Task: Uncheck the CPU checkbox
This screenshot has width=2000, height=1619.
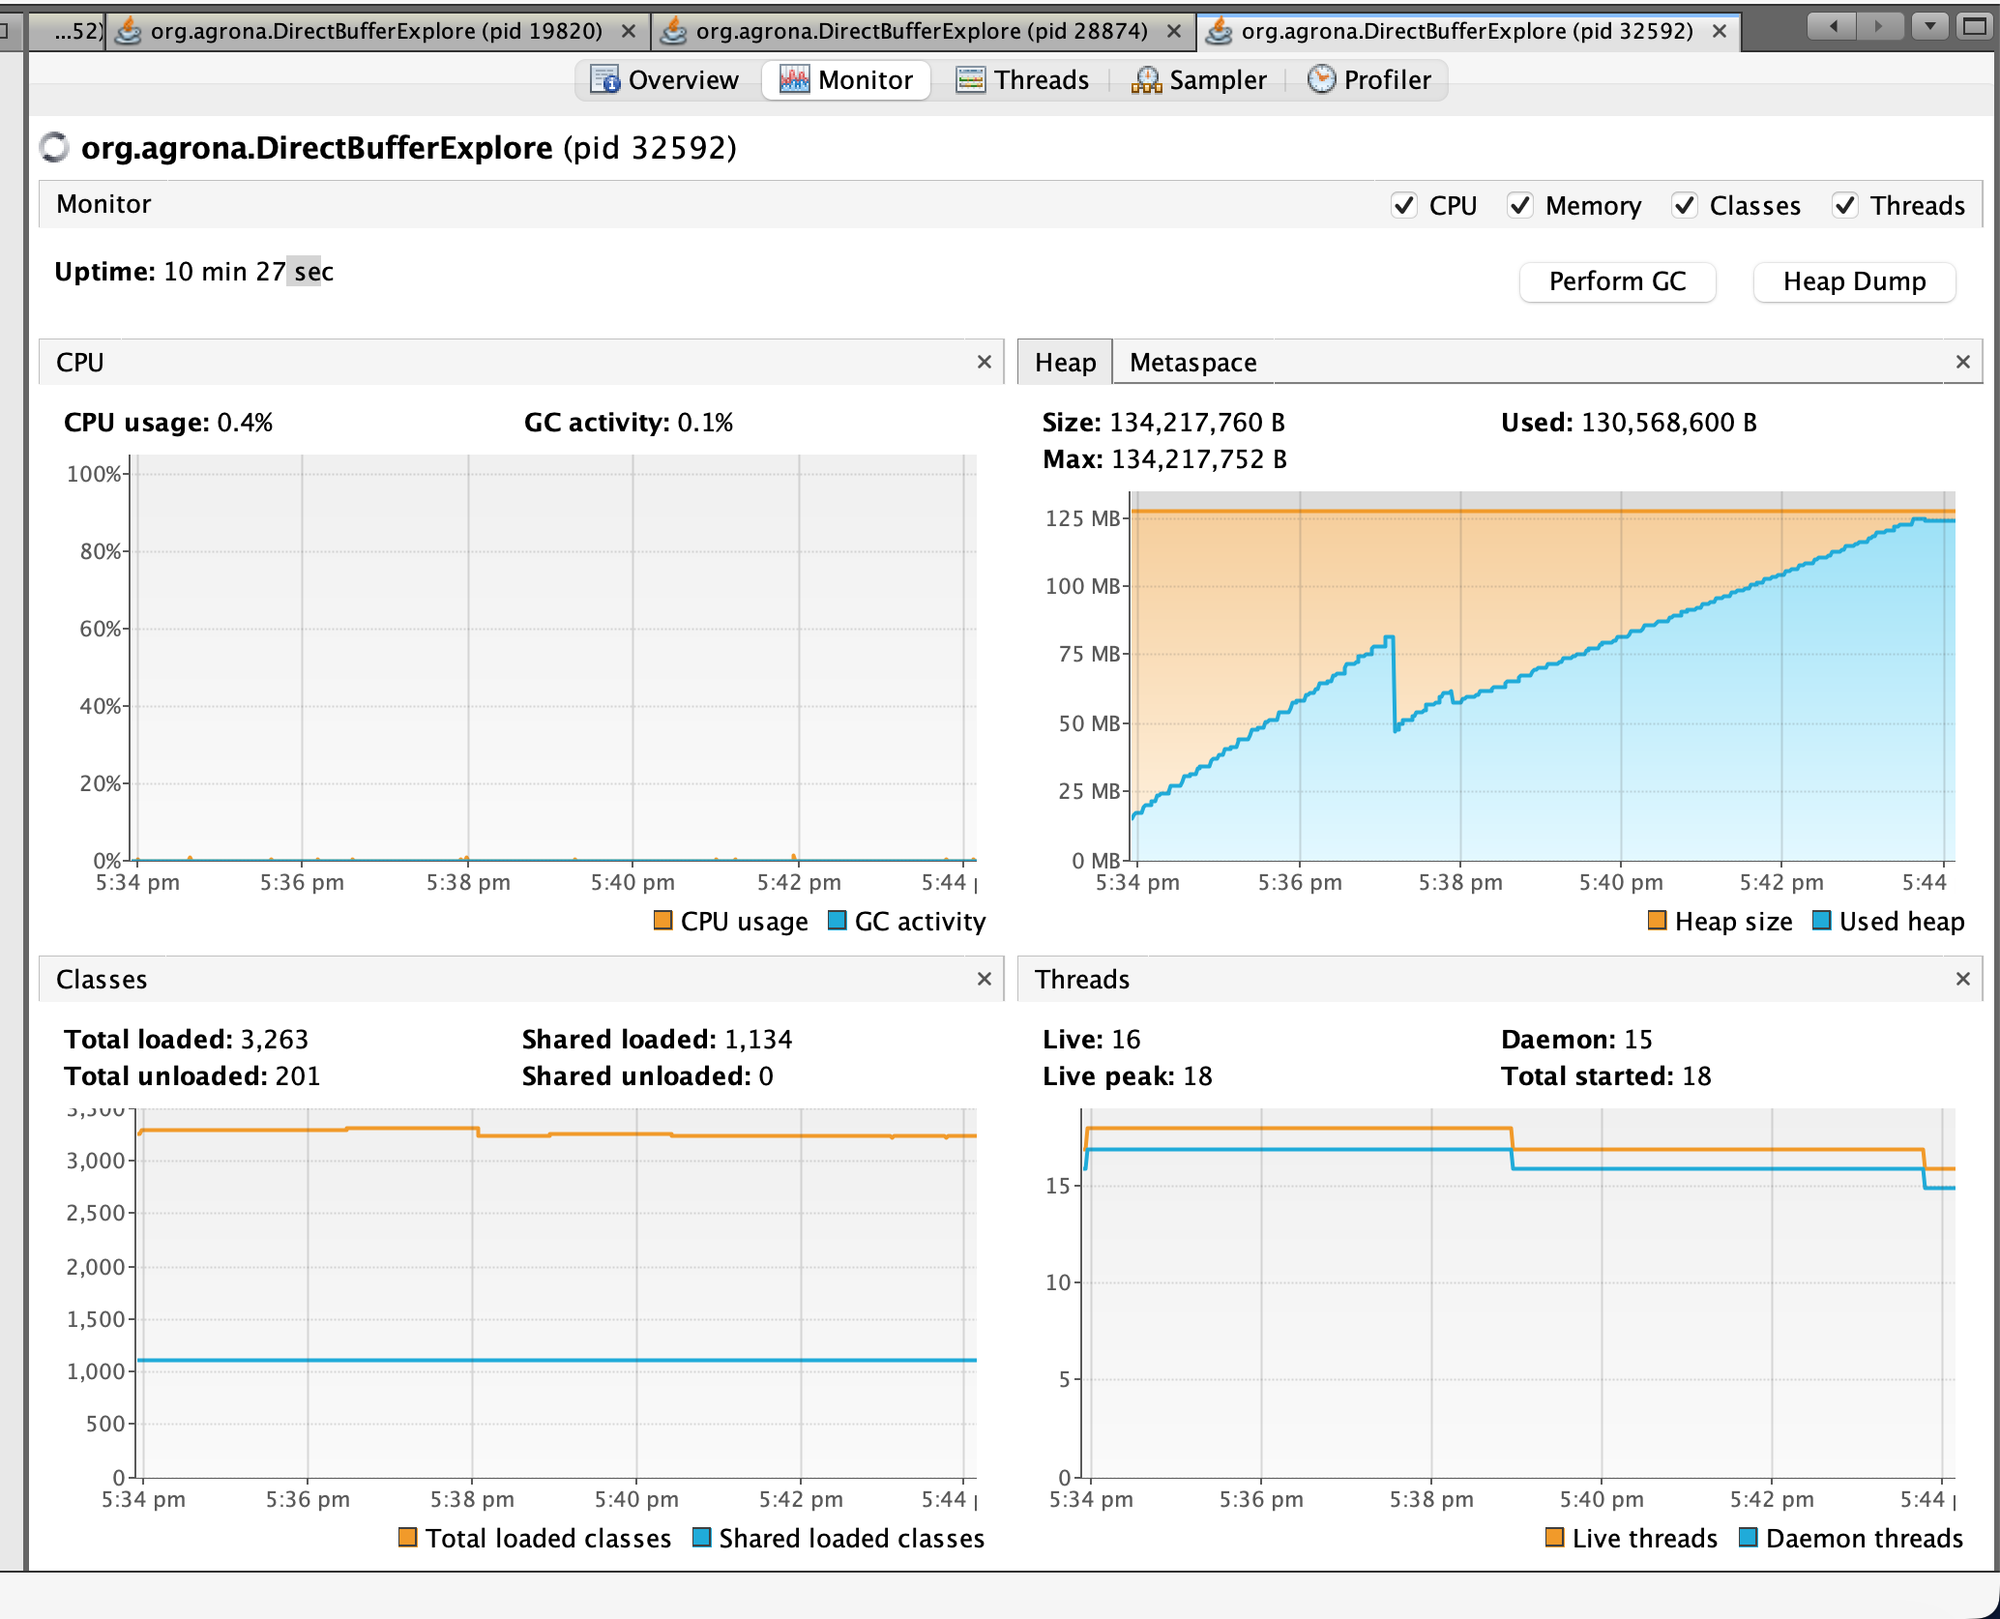Action: pos(1404,206)
